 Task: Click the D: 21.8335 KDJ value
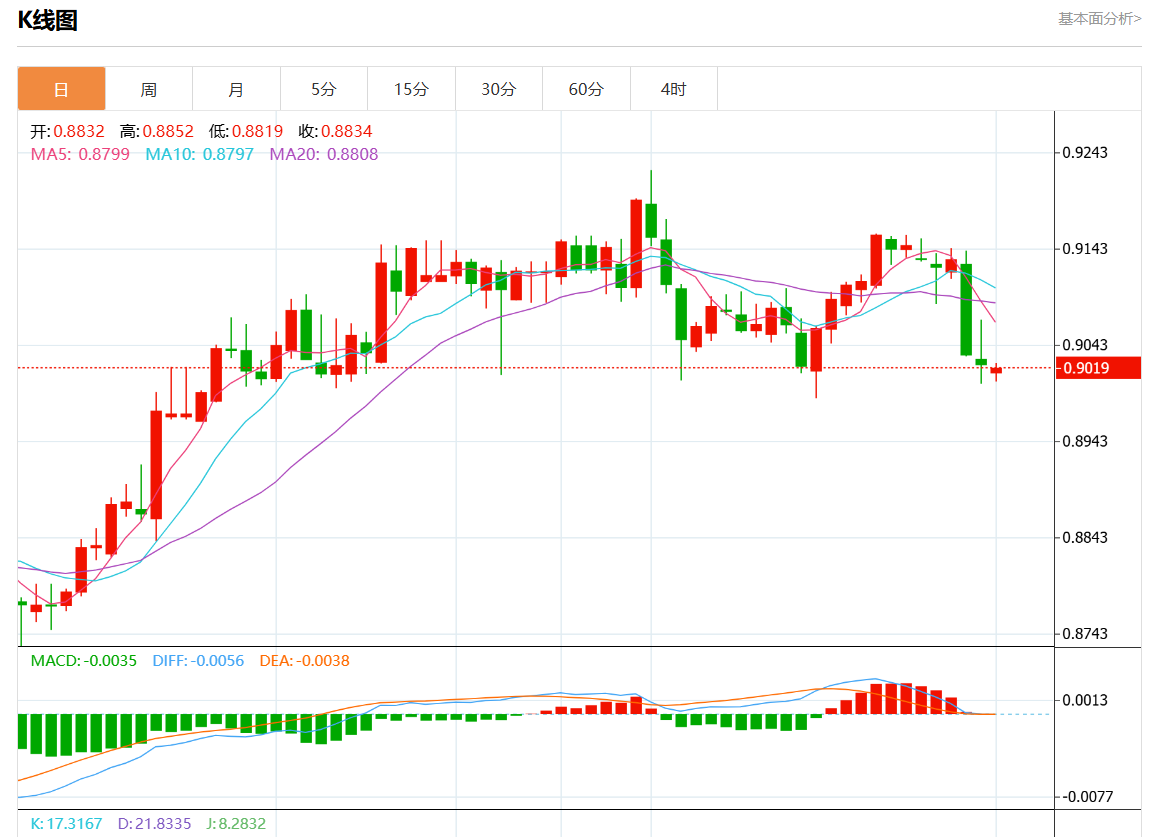click(154, 823)
